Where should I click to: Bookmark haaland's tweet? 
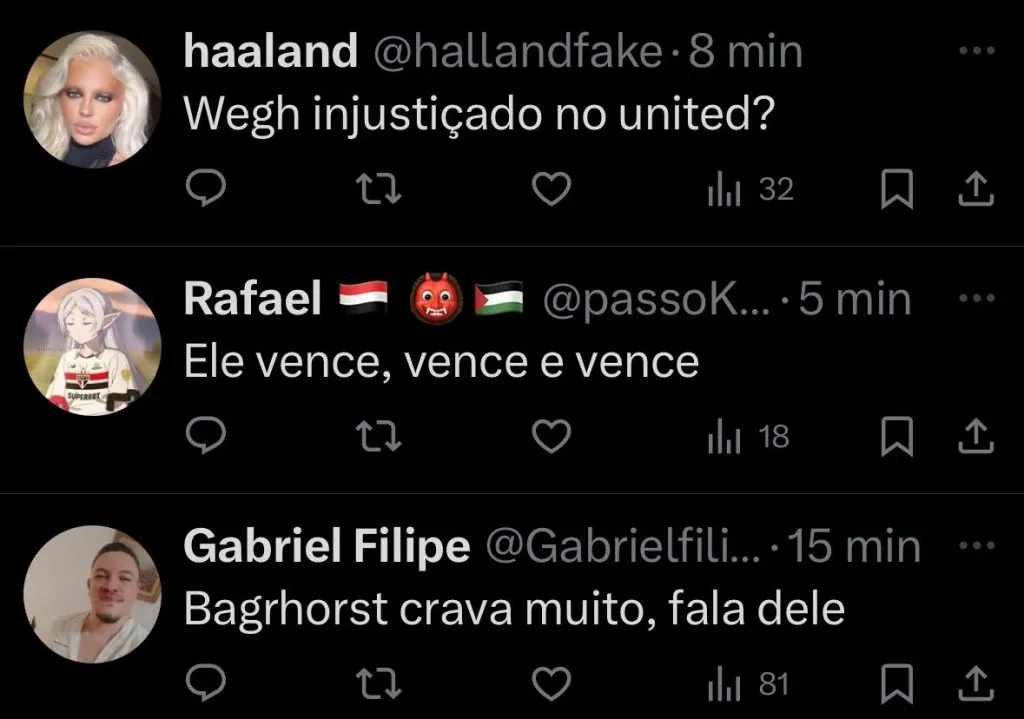point(897,190)
